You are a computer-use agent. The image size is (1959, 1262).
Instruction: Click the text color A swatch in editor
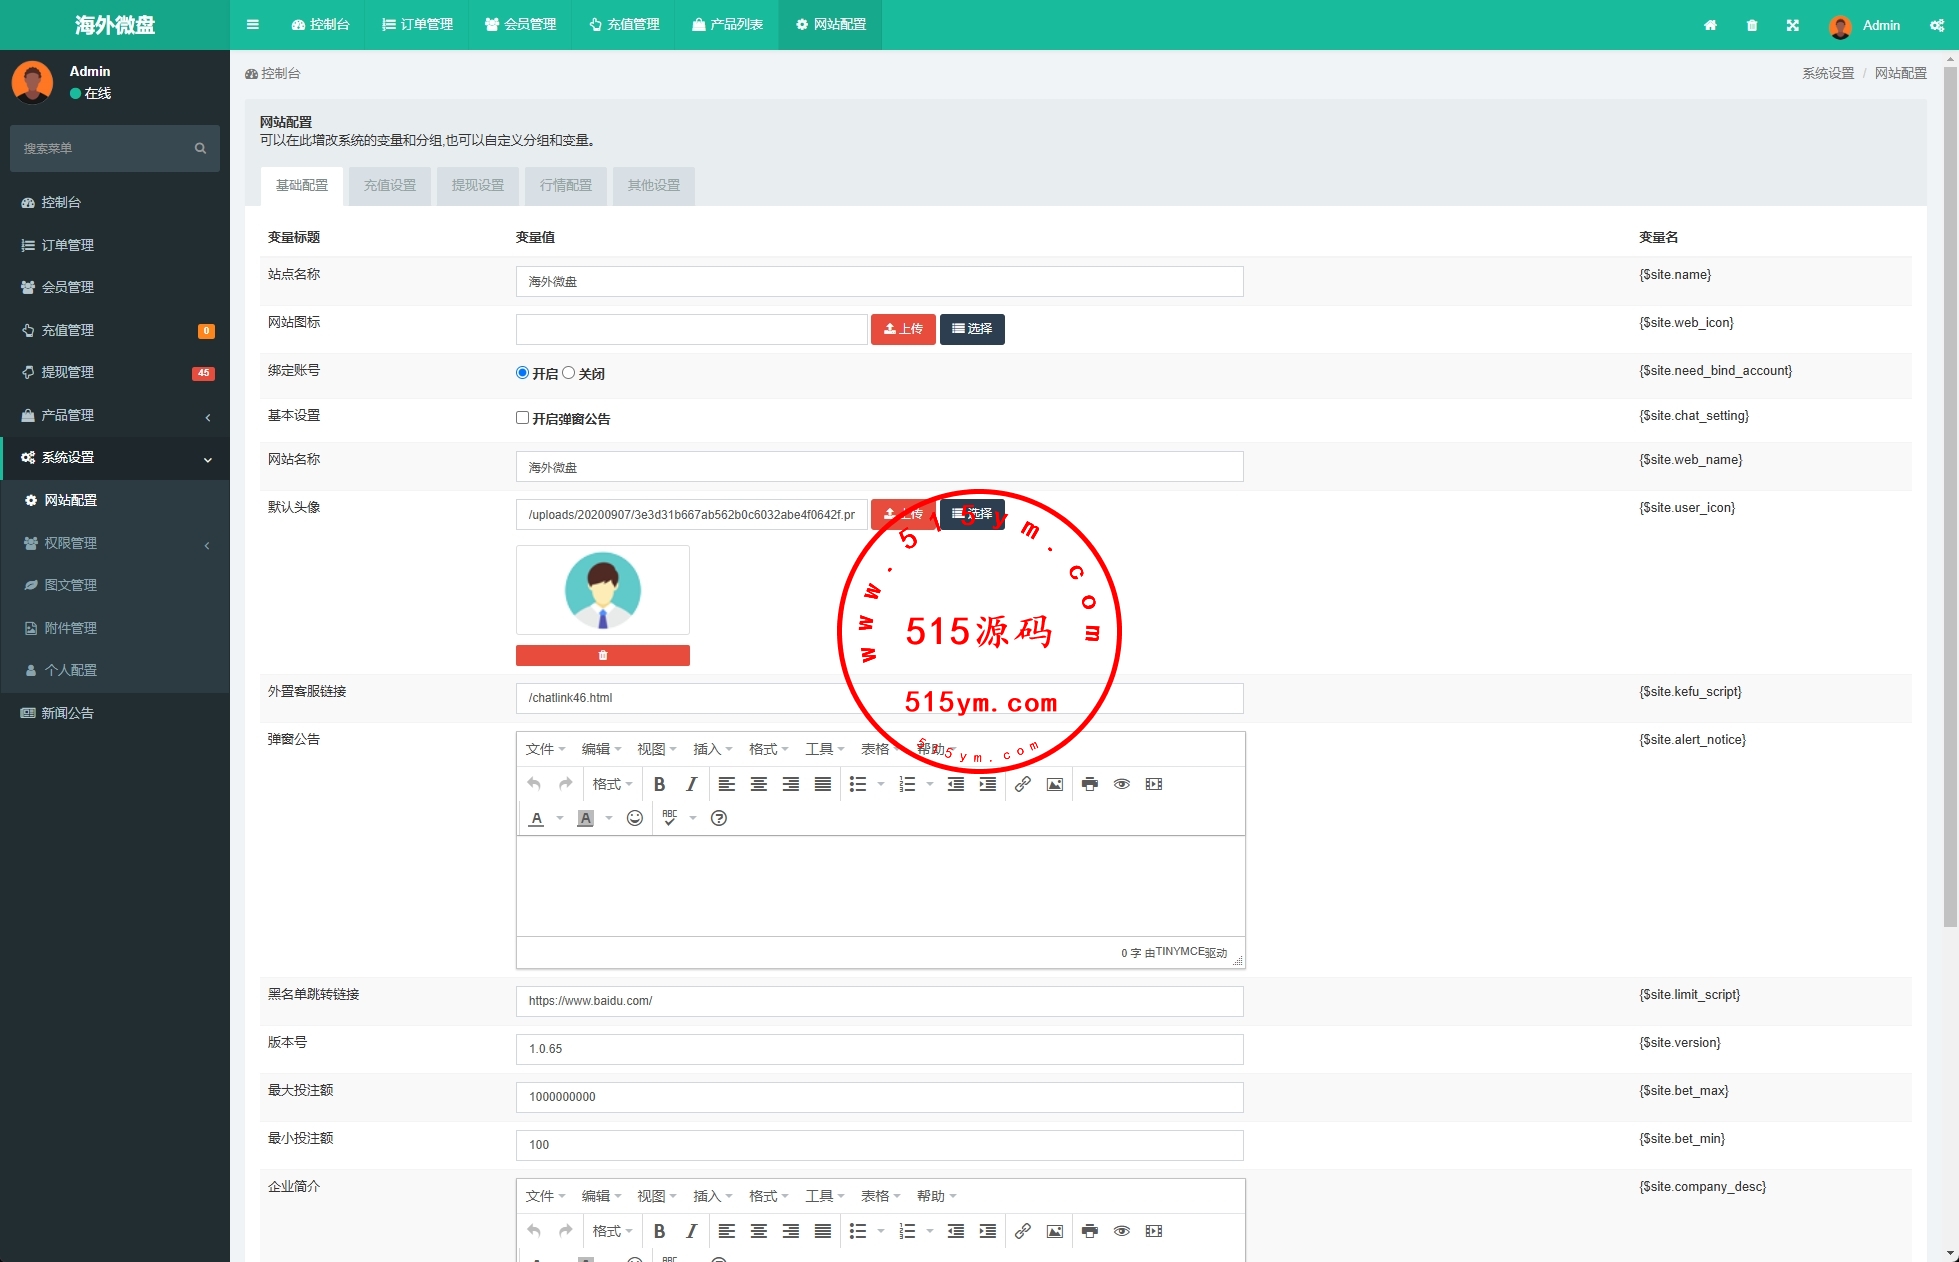coord(537,818)
